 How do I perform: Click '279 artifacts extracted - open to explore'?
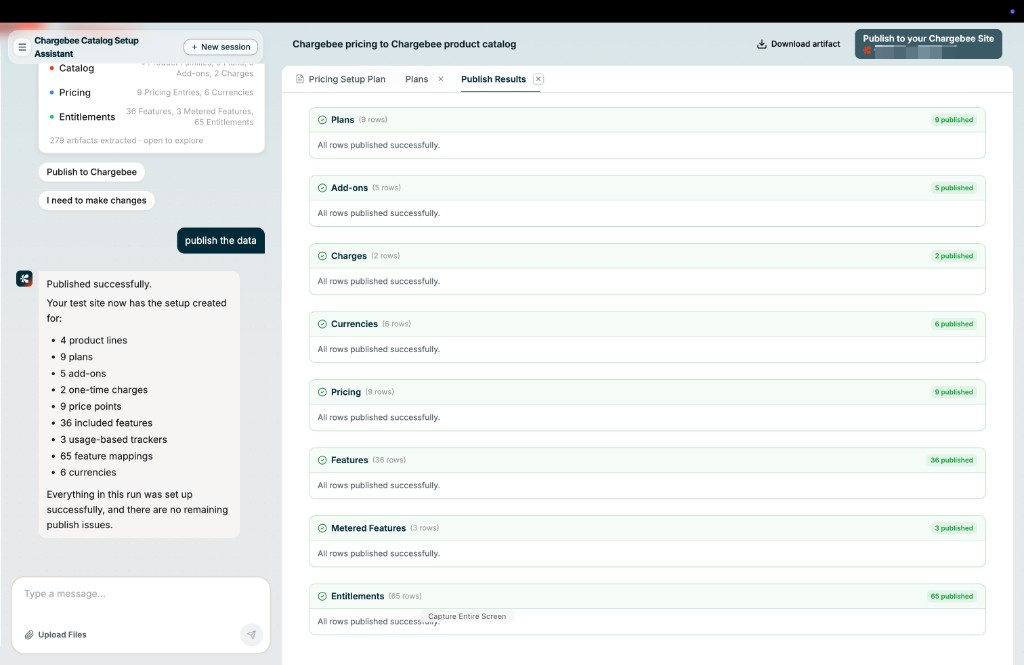pos(126,140)
